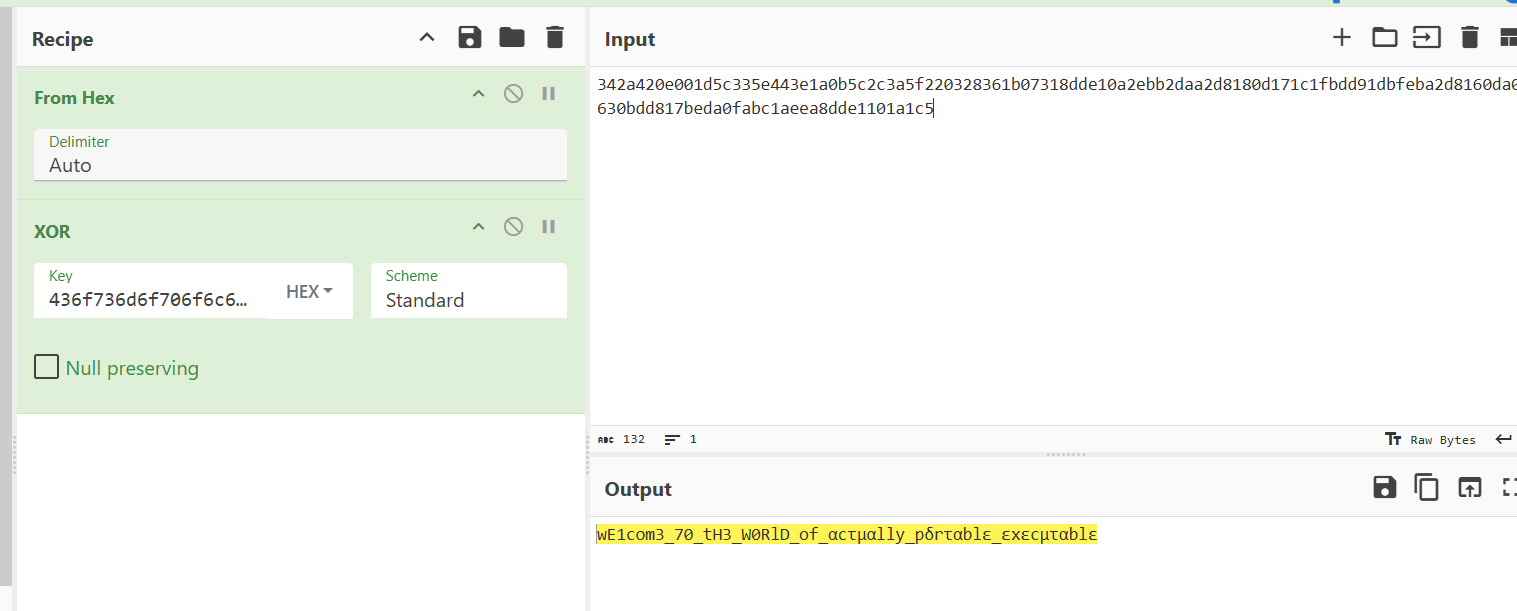This screenshot has height=611, width=1517.
Task: Save output to file
Action: click(x=1384, y=487)
